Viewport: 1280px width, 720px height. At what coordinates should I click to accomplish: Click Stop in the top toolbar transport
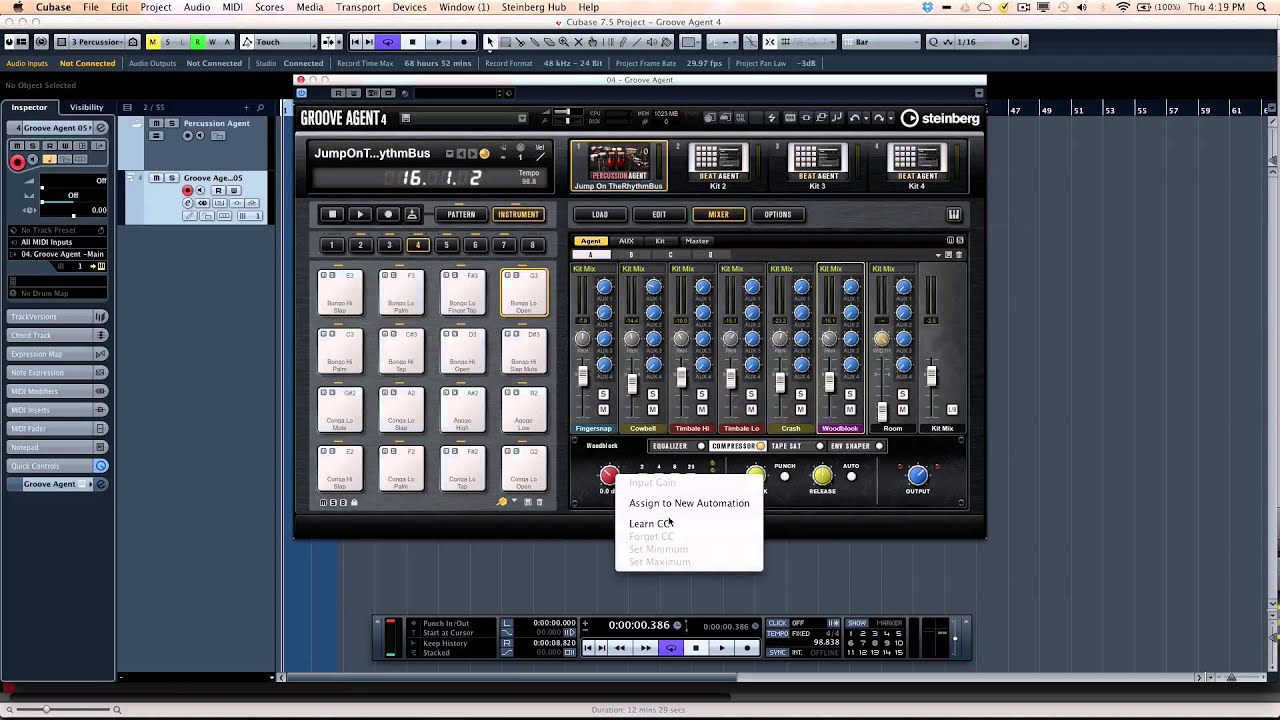coord(412,42)
